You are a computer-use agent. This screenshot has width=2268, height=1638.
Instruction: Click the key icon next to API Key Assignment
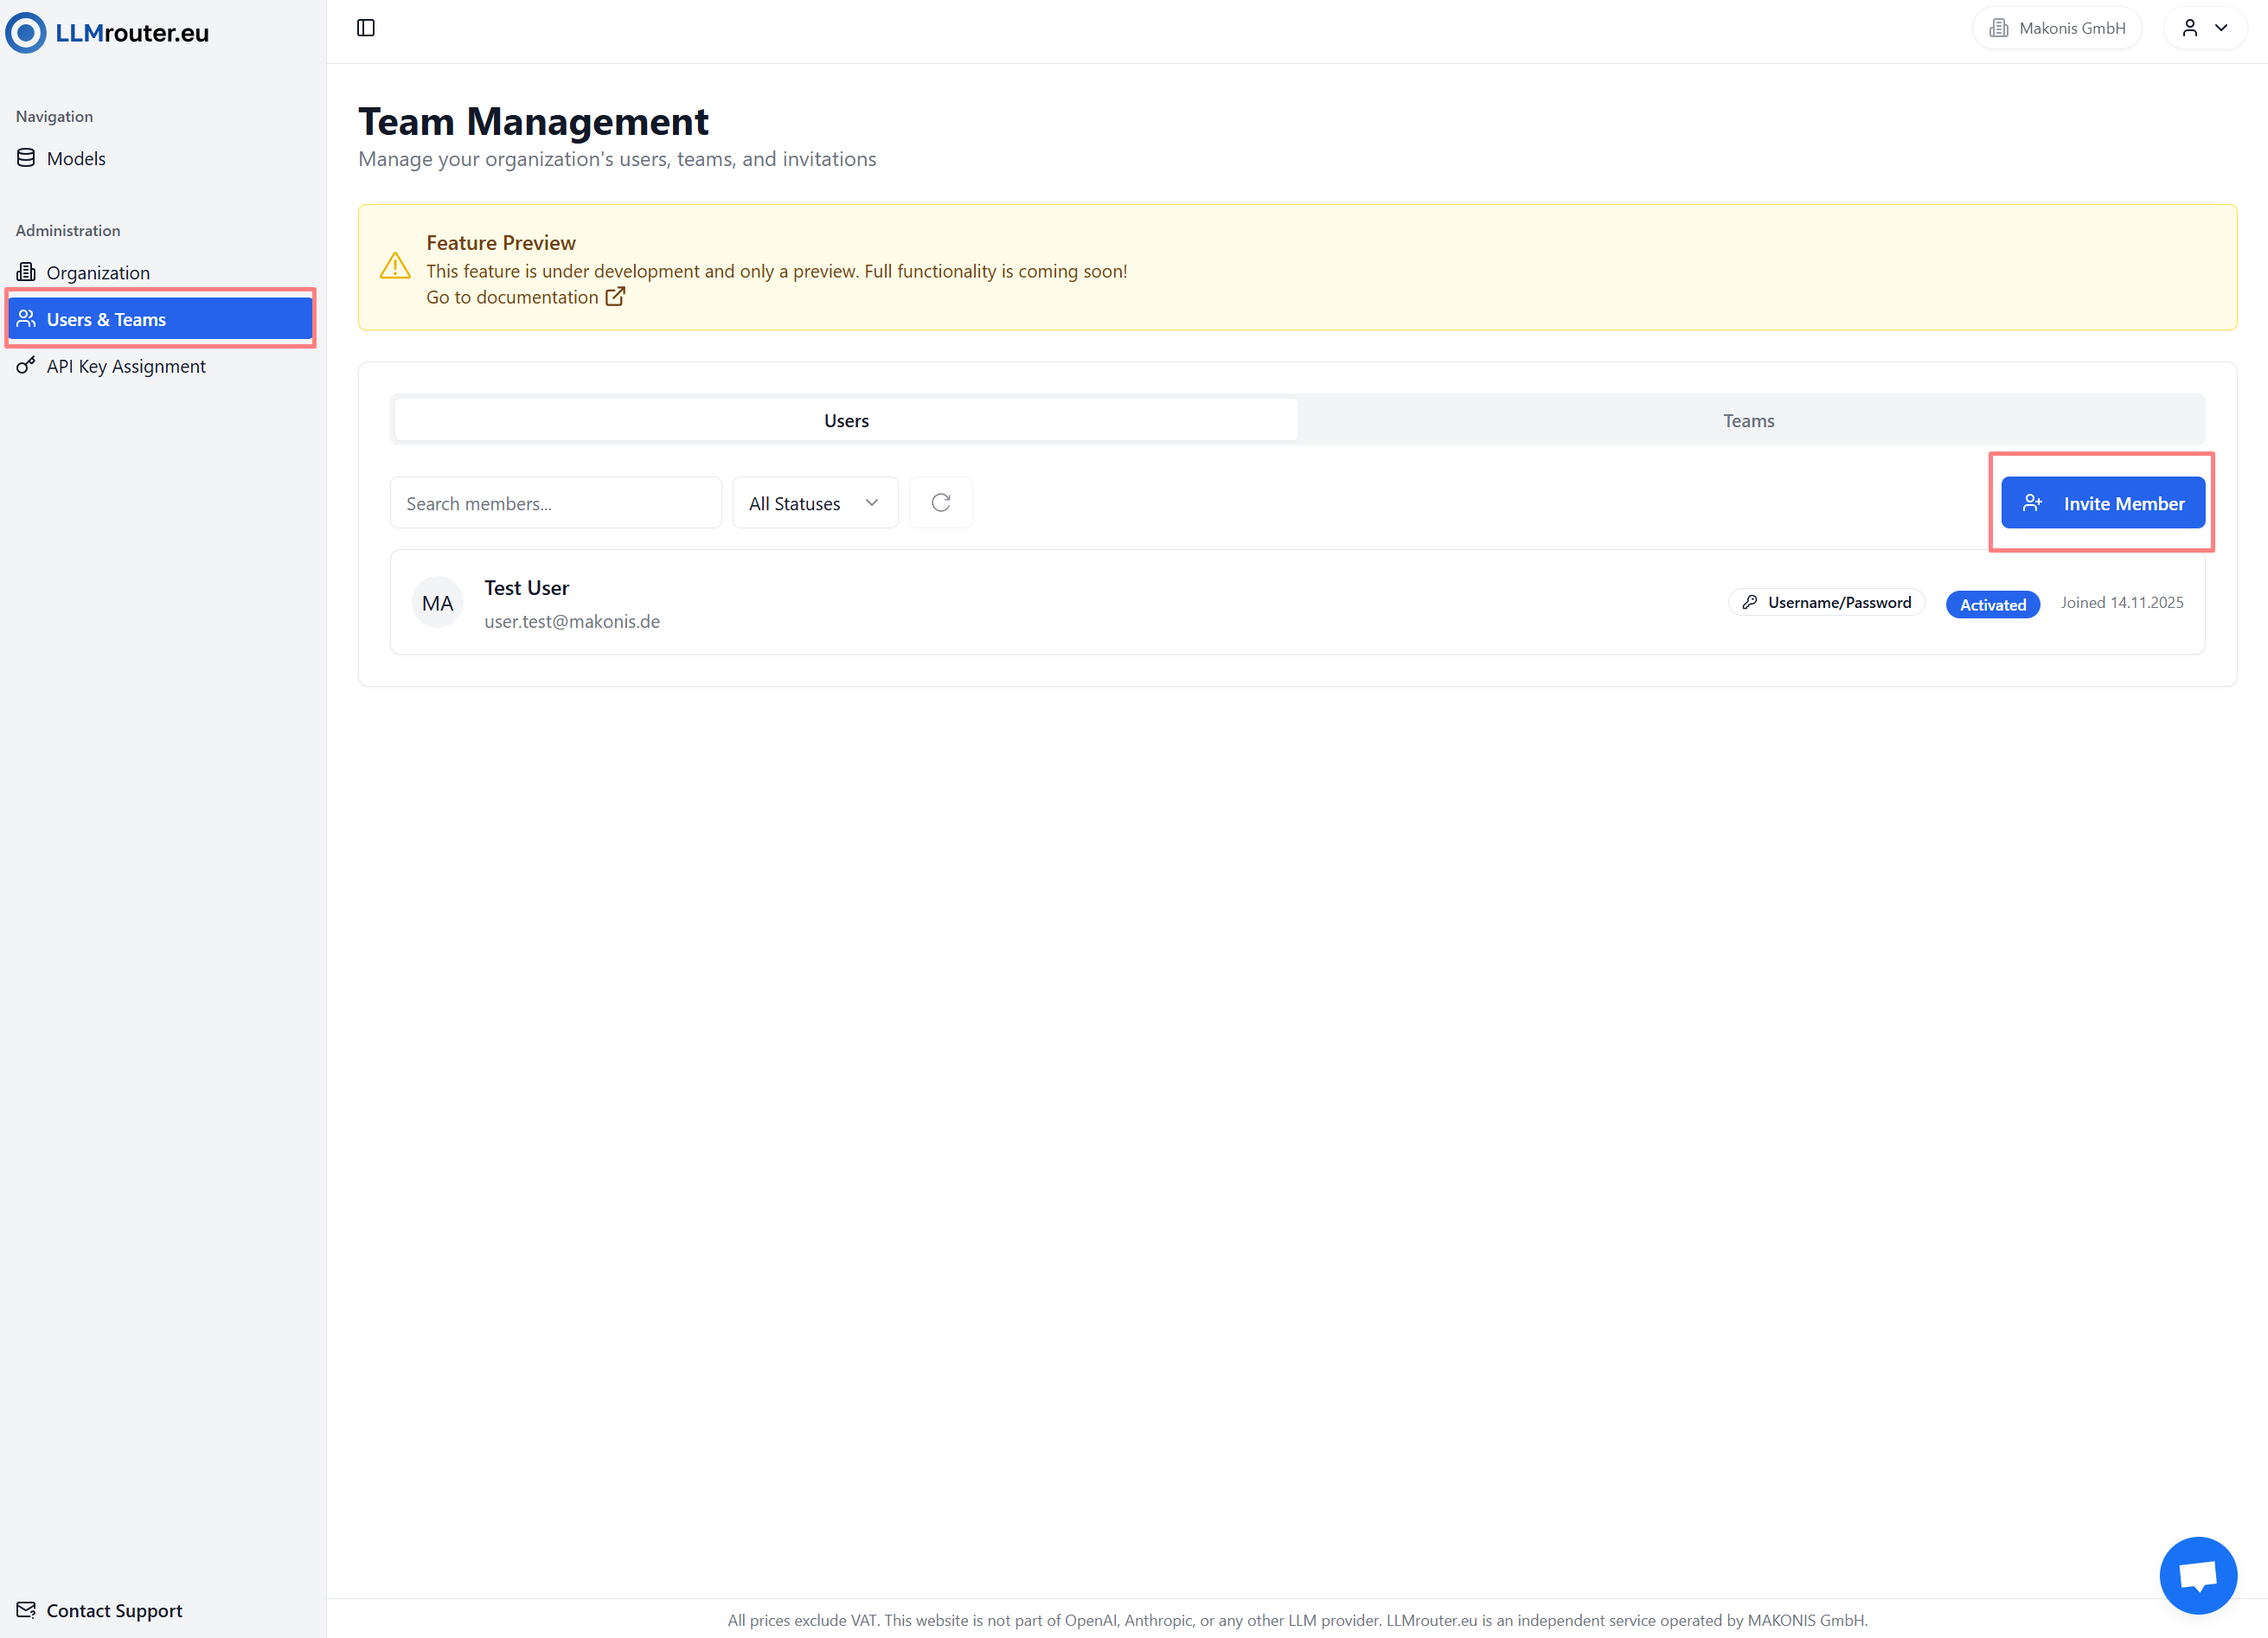coord(26,366)
